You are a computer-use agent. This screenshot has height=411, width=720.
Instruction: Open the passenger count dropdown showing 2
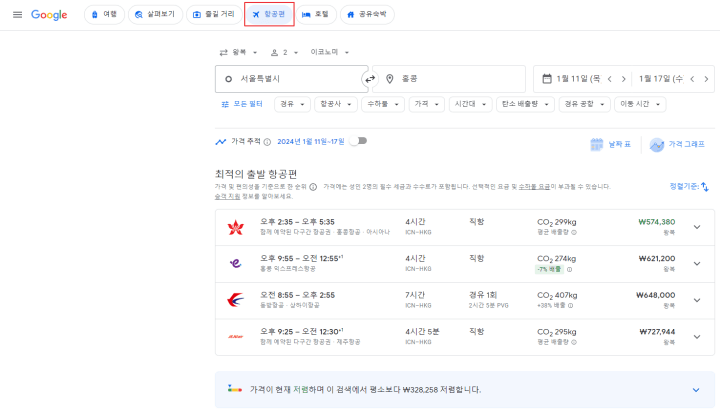pos(285,52)
